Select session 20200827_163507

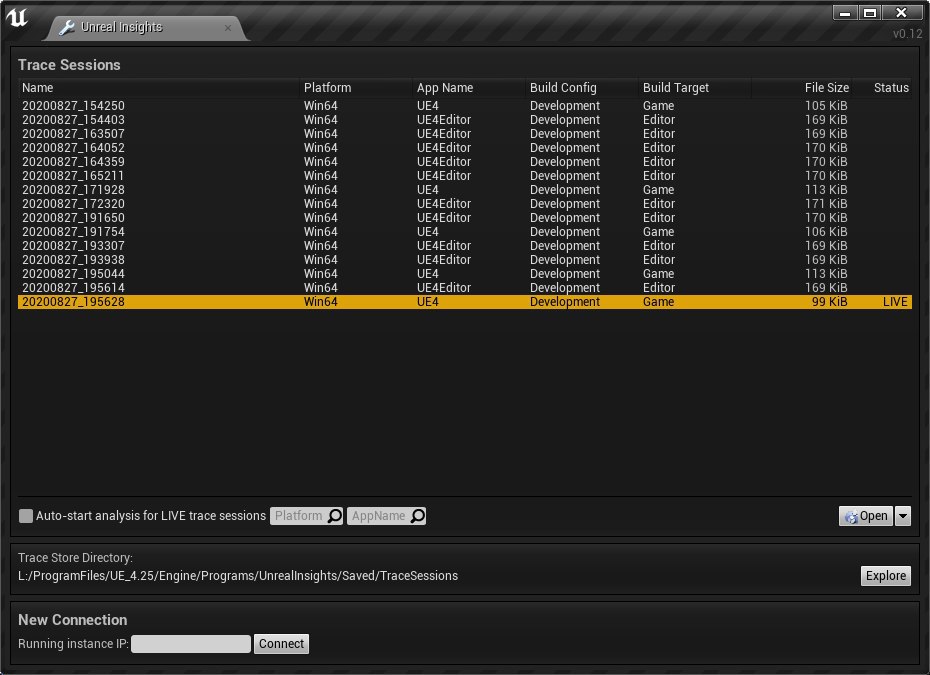tap(465, 133)
